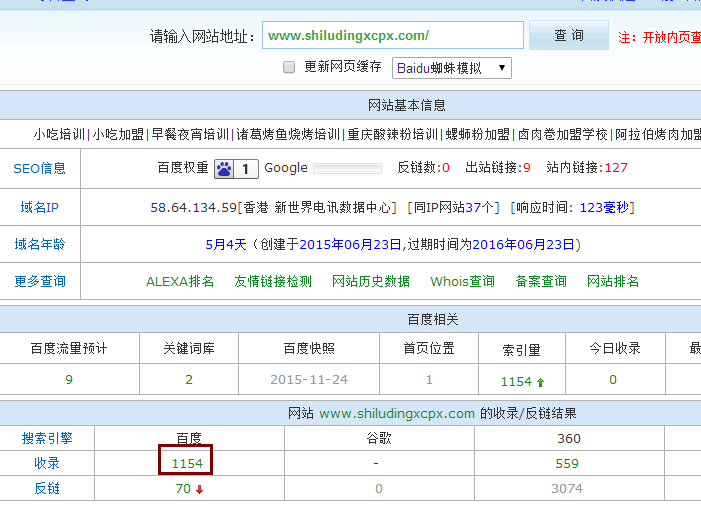Open 网站历史数据 page

pos(371,281)
